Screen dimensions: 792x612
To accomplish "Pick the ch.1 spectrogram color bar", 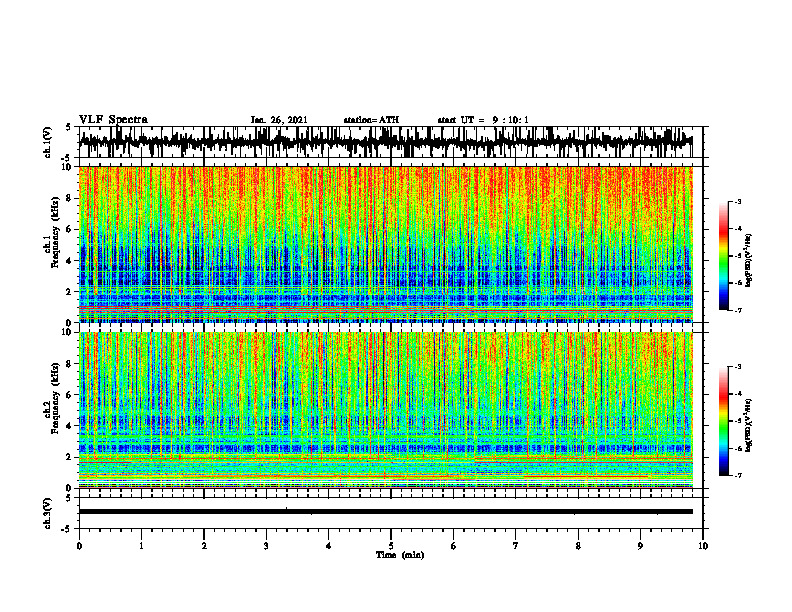I will click(x=724, y=256).
